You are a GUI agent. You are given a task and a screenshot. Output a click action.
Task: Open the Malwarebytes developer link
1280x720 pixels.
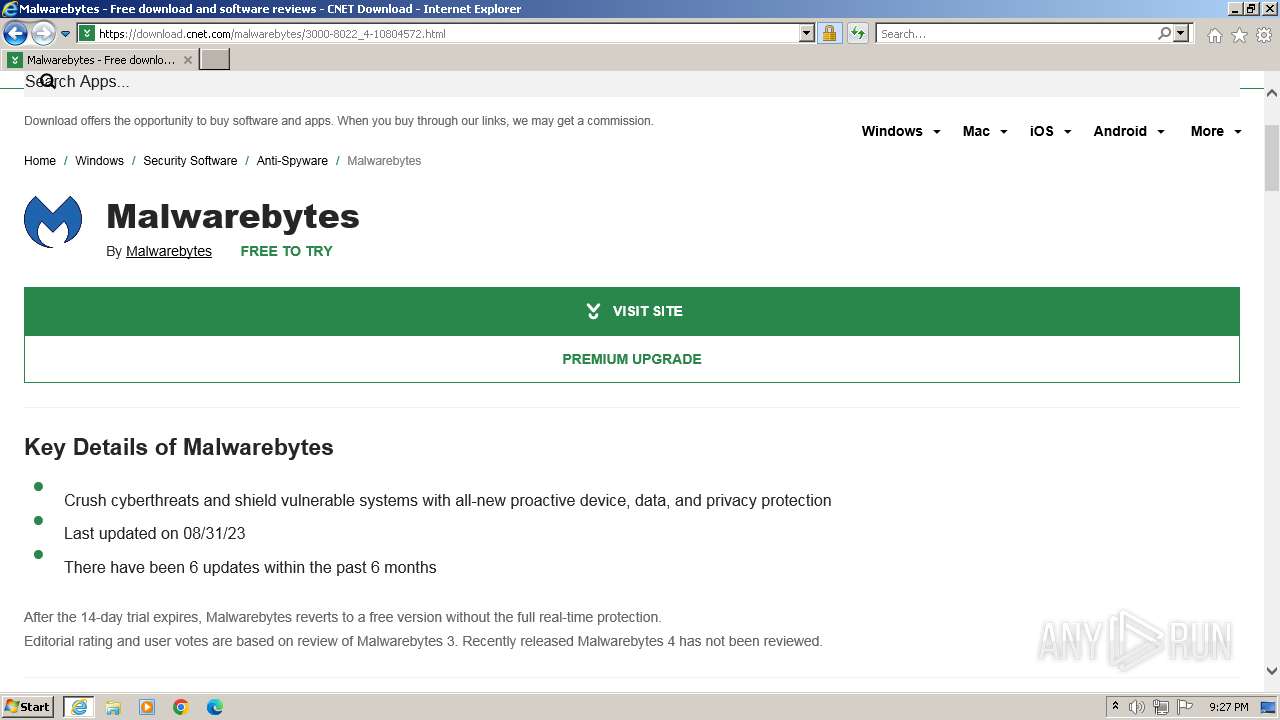[169, 251]
